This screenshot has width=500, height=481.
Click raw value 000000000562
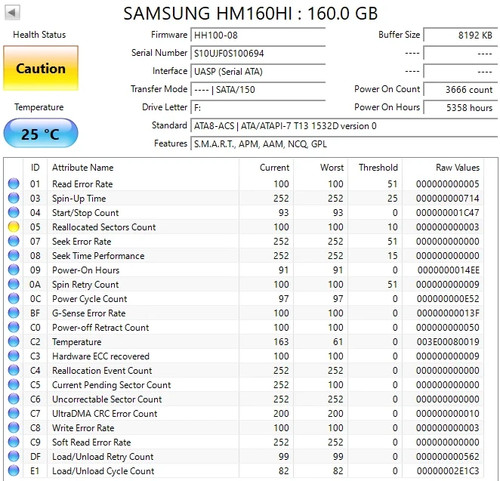click(448, 456)
